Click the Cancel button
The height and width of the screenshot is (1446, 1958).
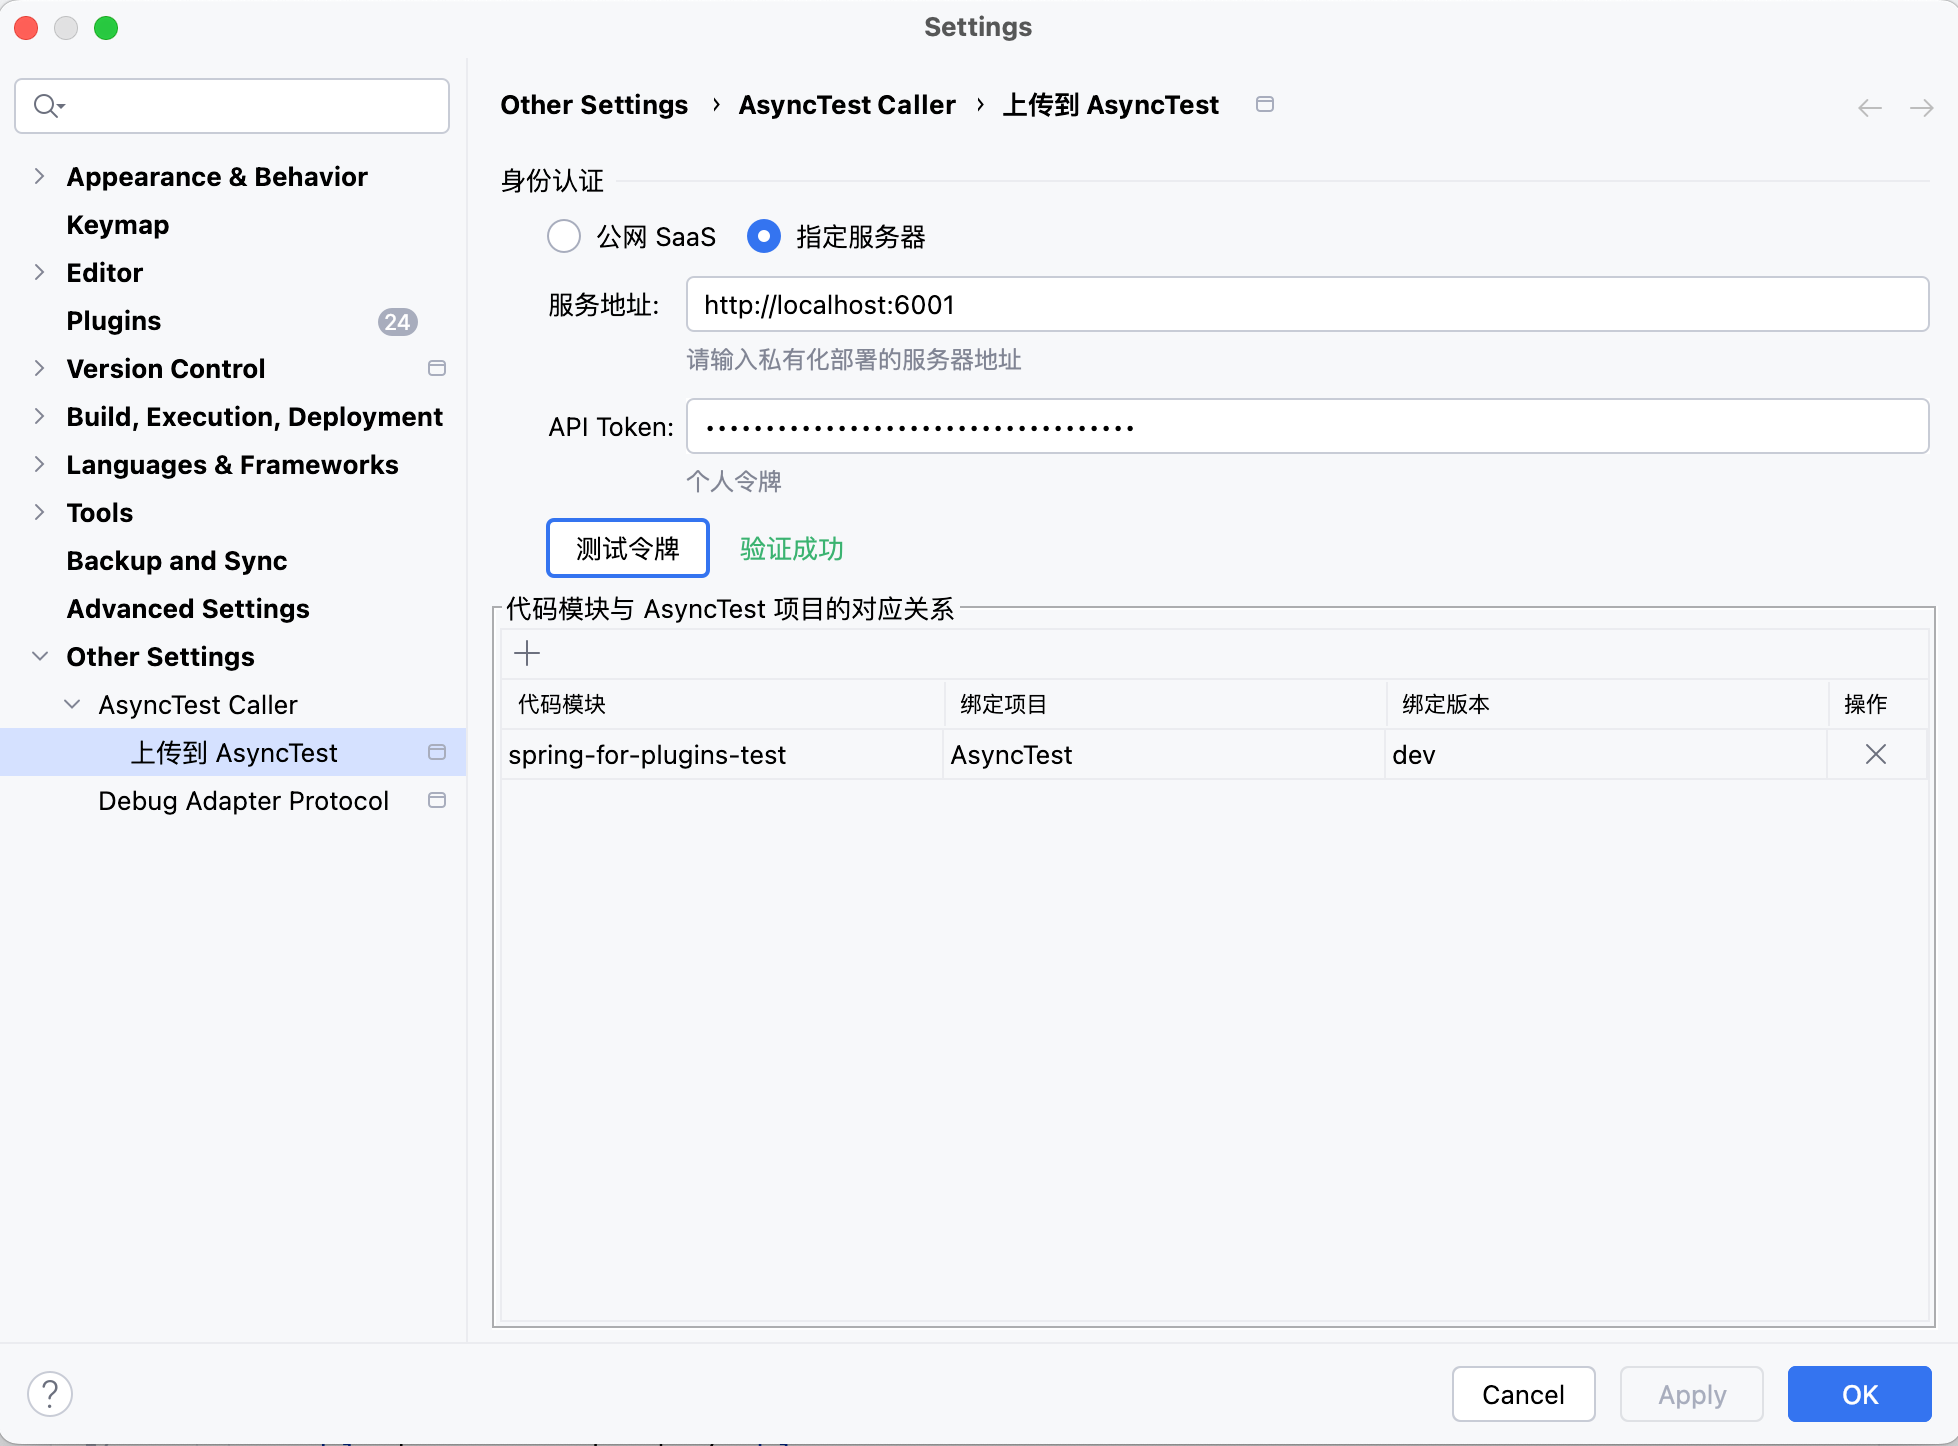coord(1523,1394)
